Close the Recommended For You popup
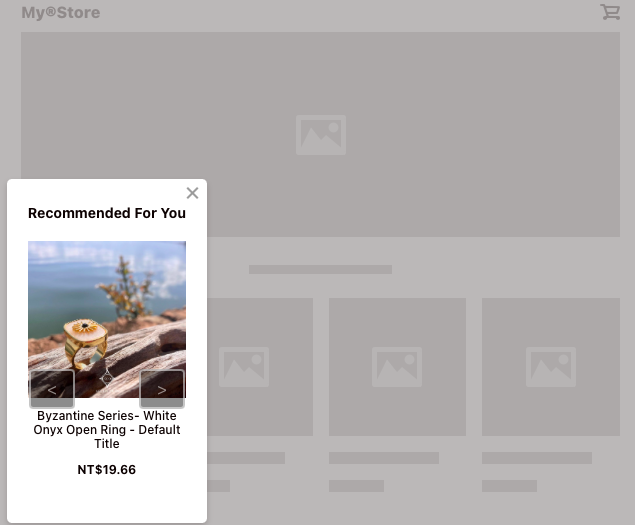Viewport: 635px width, 525px height. [x=192, y=193]
